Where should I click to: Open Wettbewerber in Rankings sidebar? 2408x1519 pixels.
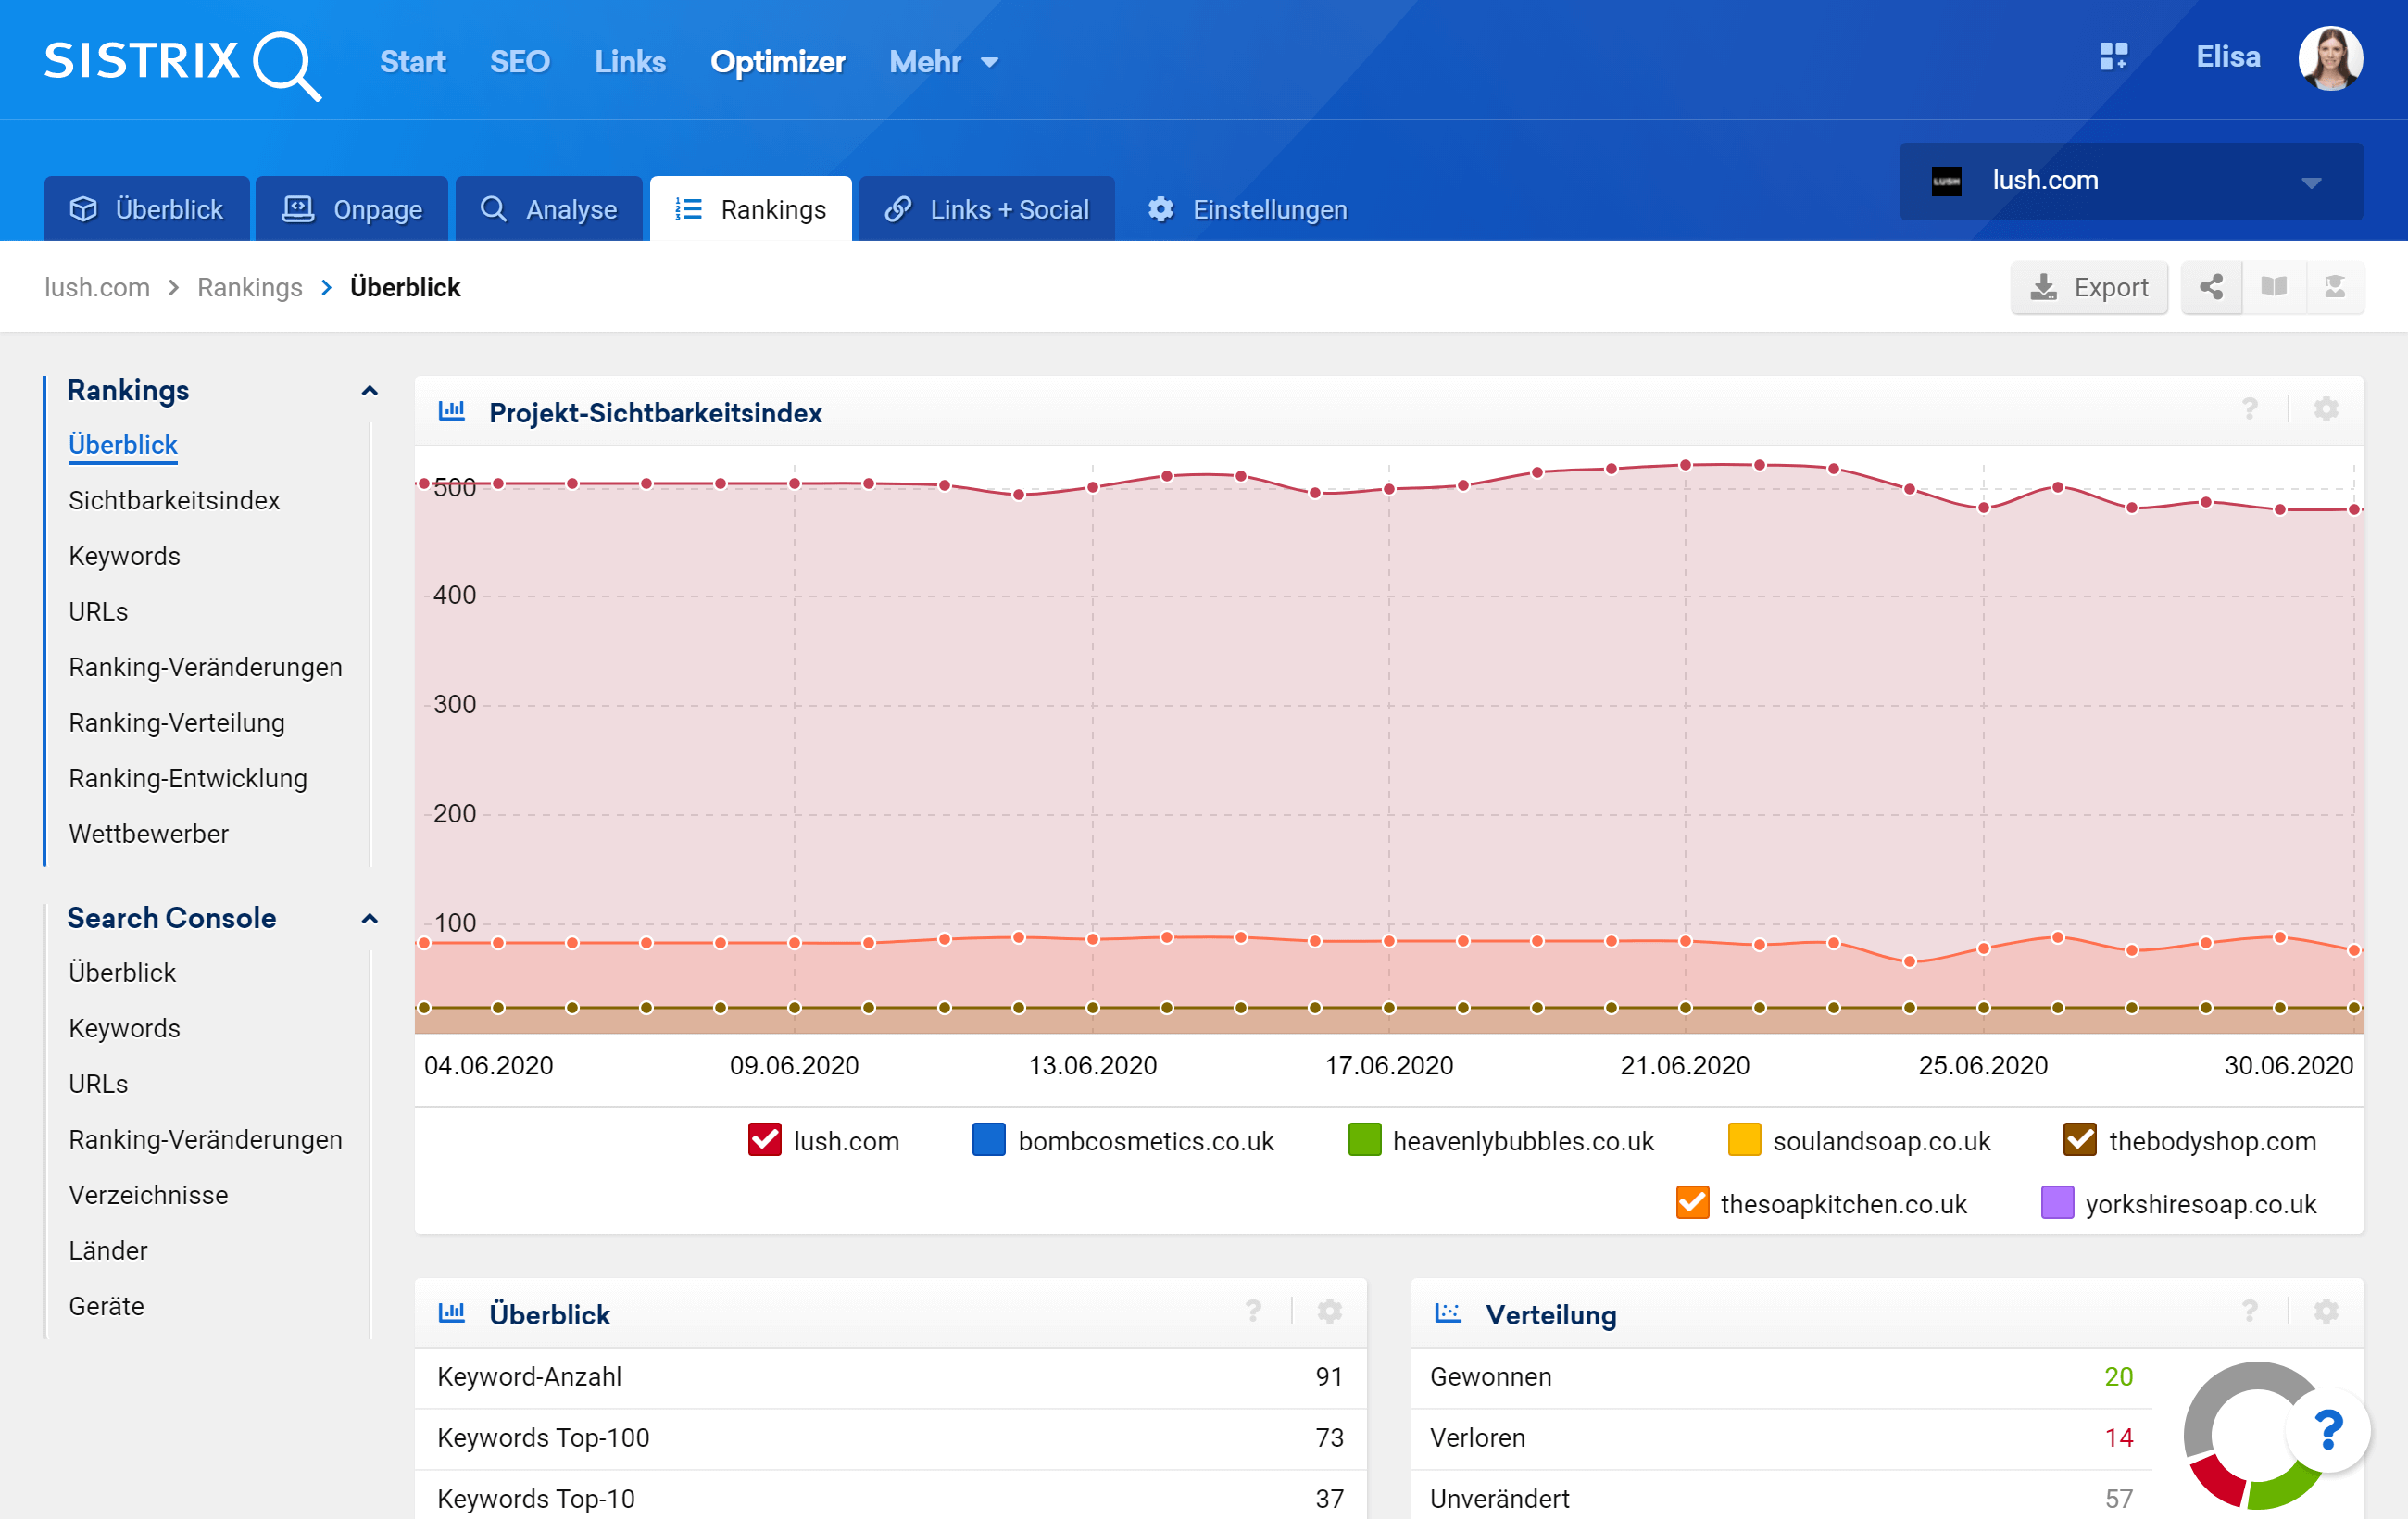(148, 834)
